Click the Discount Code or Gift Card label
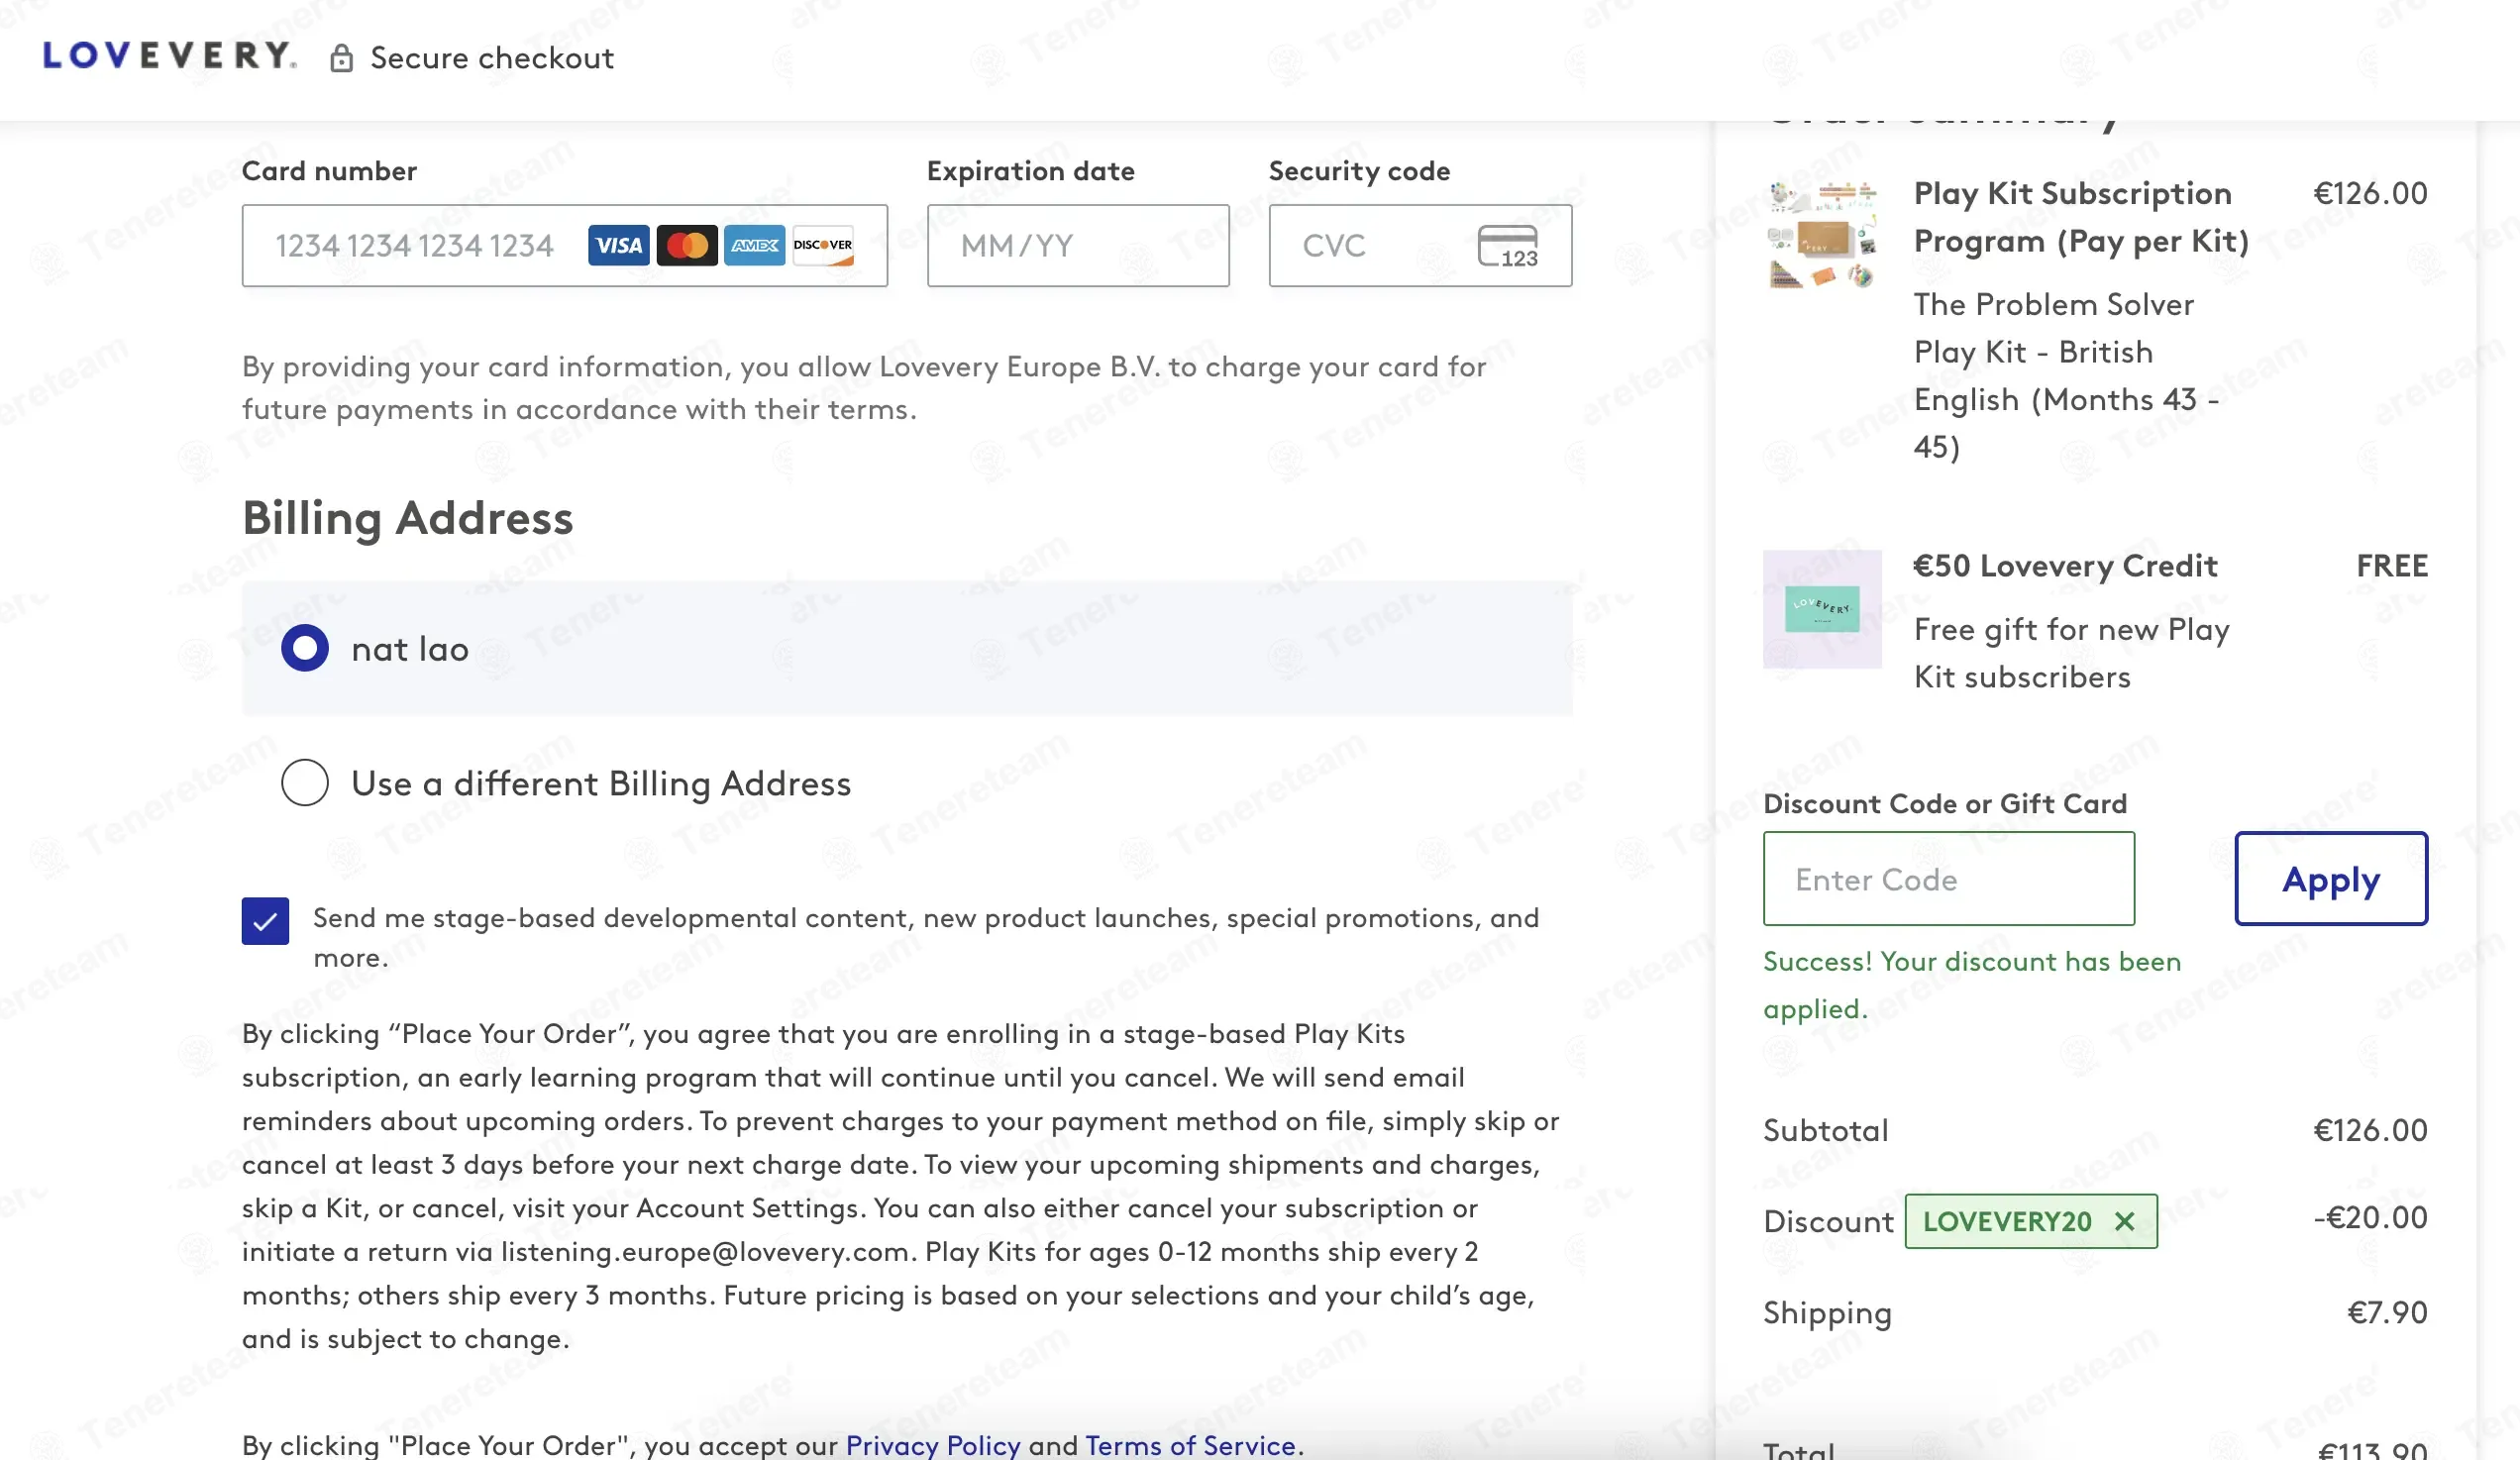2520x1460 pixels. (1945, 803)
